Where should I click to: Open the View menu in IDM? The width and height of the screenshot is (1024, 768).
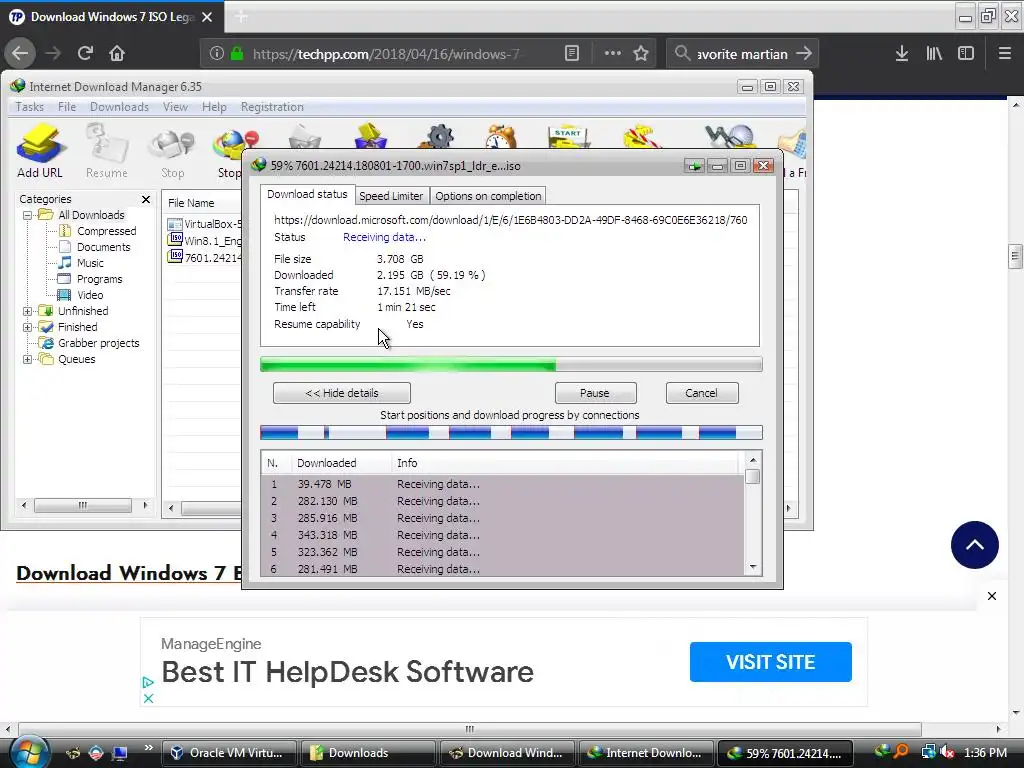click(175, 107)
